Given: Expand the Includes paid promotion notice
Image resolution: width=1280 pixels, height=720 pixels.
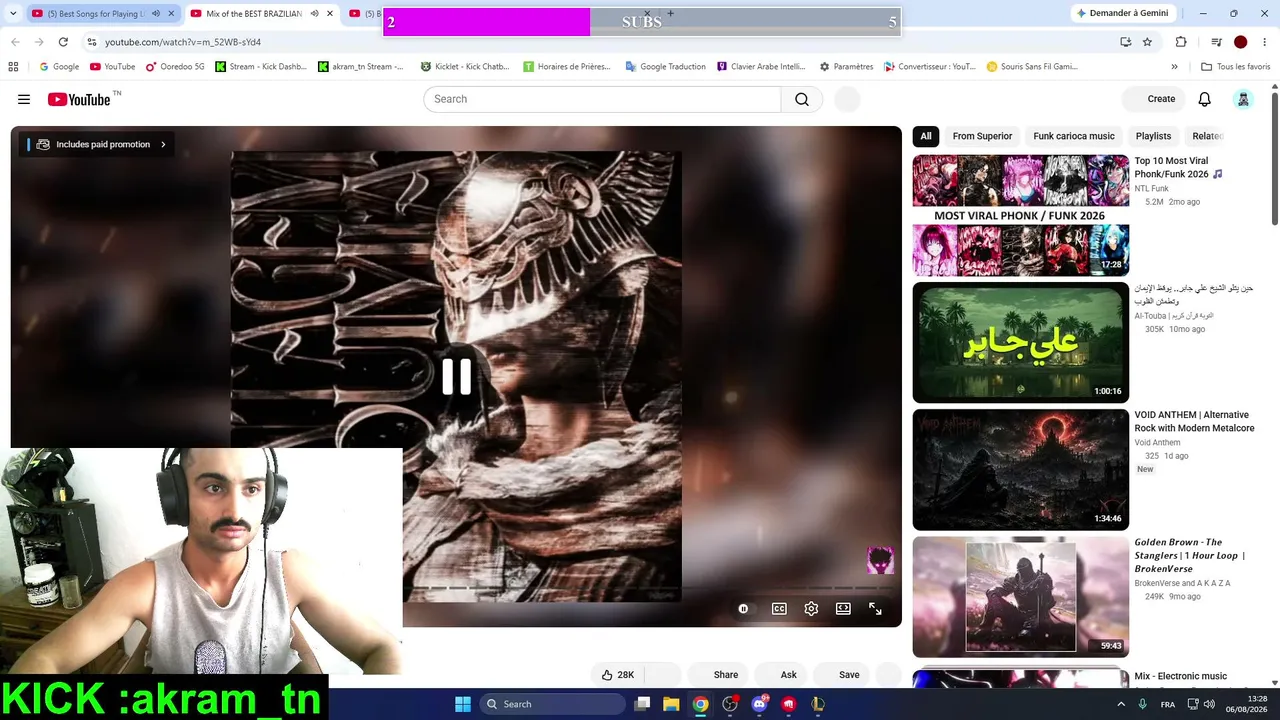Looking at the screenshot, I should click(98, 144).
